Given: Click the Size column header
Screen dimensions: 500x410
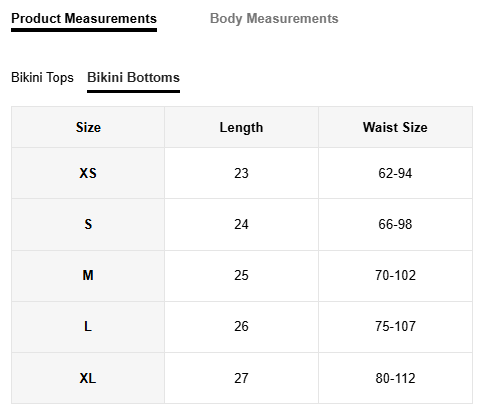Looking at the screenshot, I should coord(88,127).
